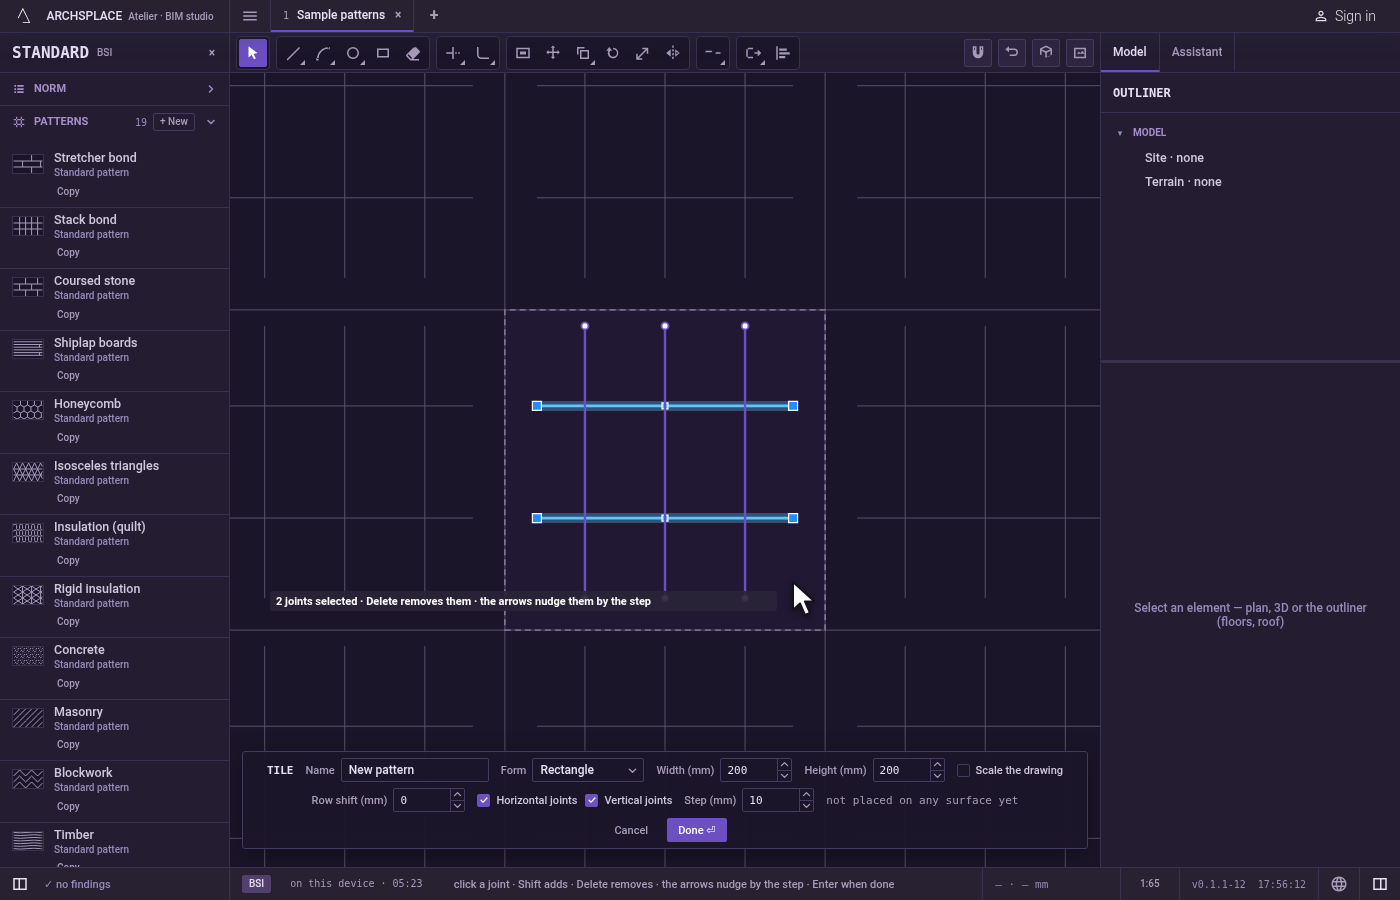Expand the NORM section chevron
Screen dimensions: 1400x900
(211, 89)
